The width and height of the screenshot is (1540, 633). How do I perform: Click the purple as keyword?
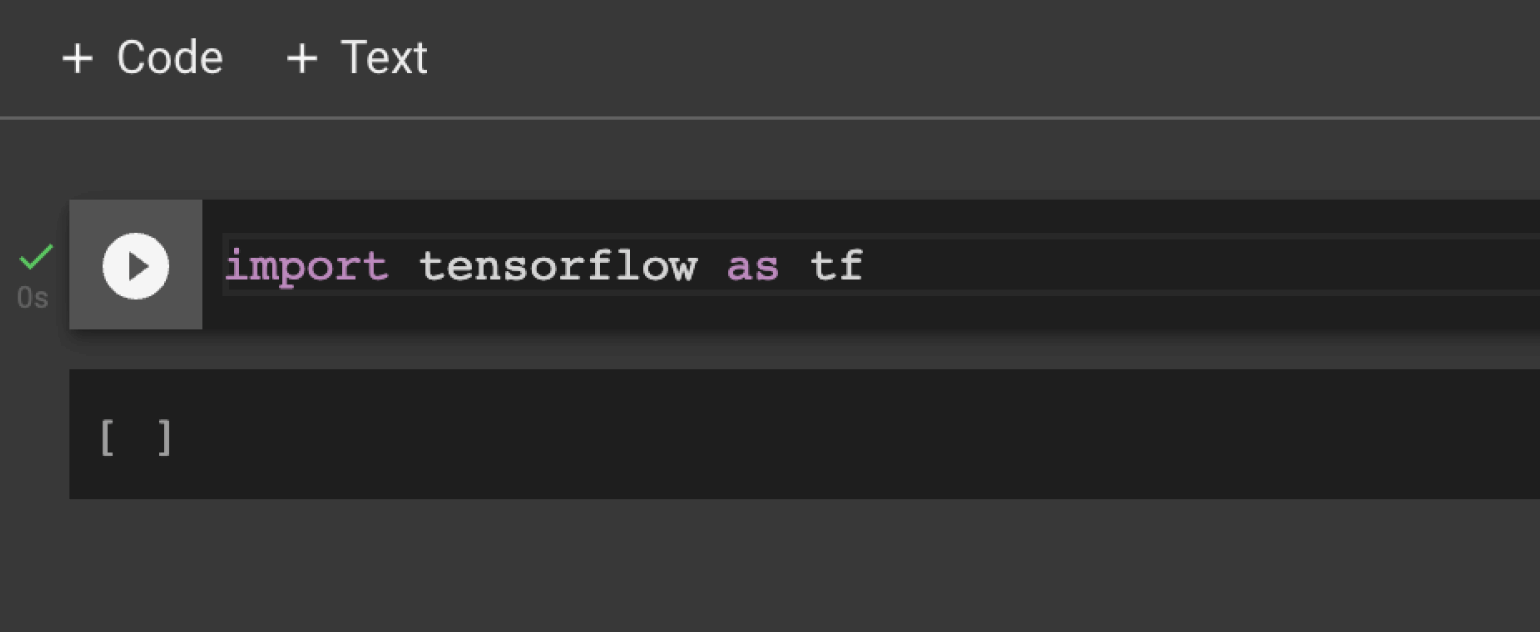(x=753, y=267)
